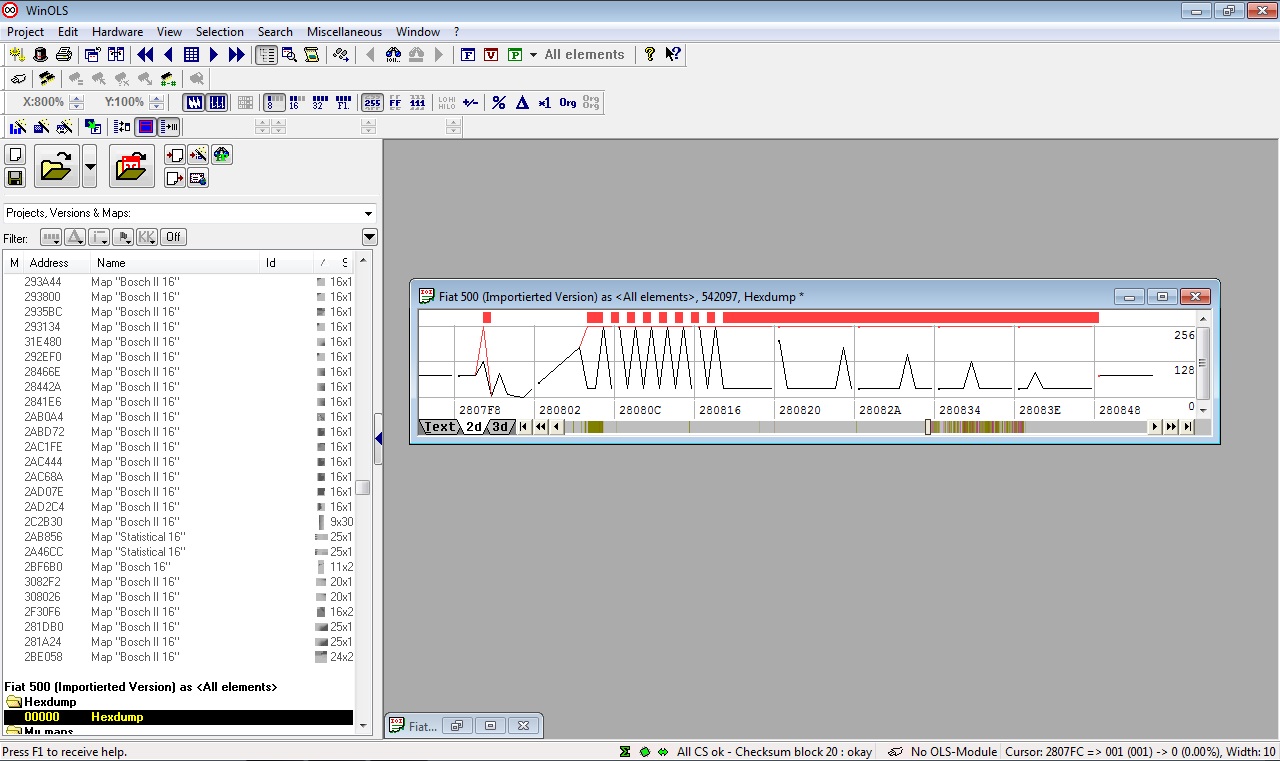The image size is (1280, 761).
Task: Open the Projects, Versions & Maps dropdown
Action: [x=368, y=213]
